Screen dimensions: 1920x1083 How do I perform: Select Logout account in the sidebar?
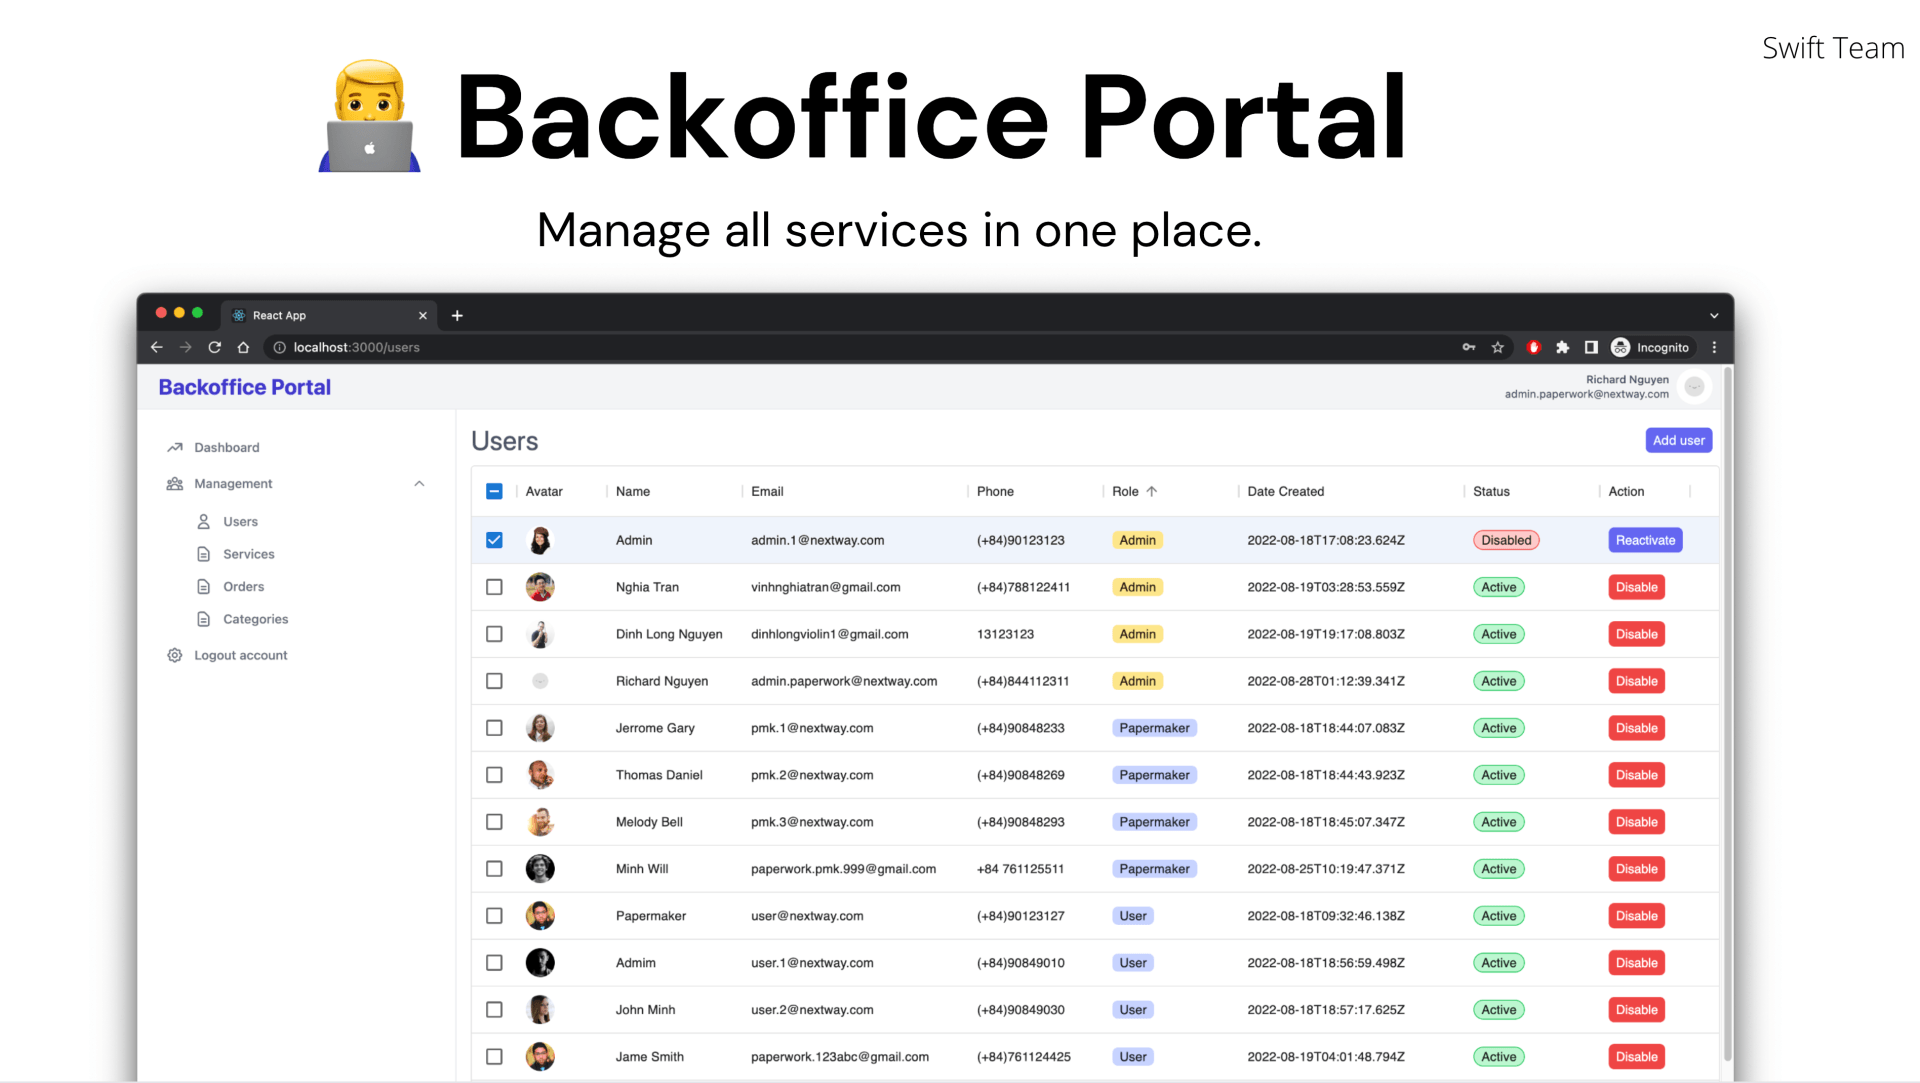(241, 655)
